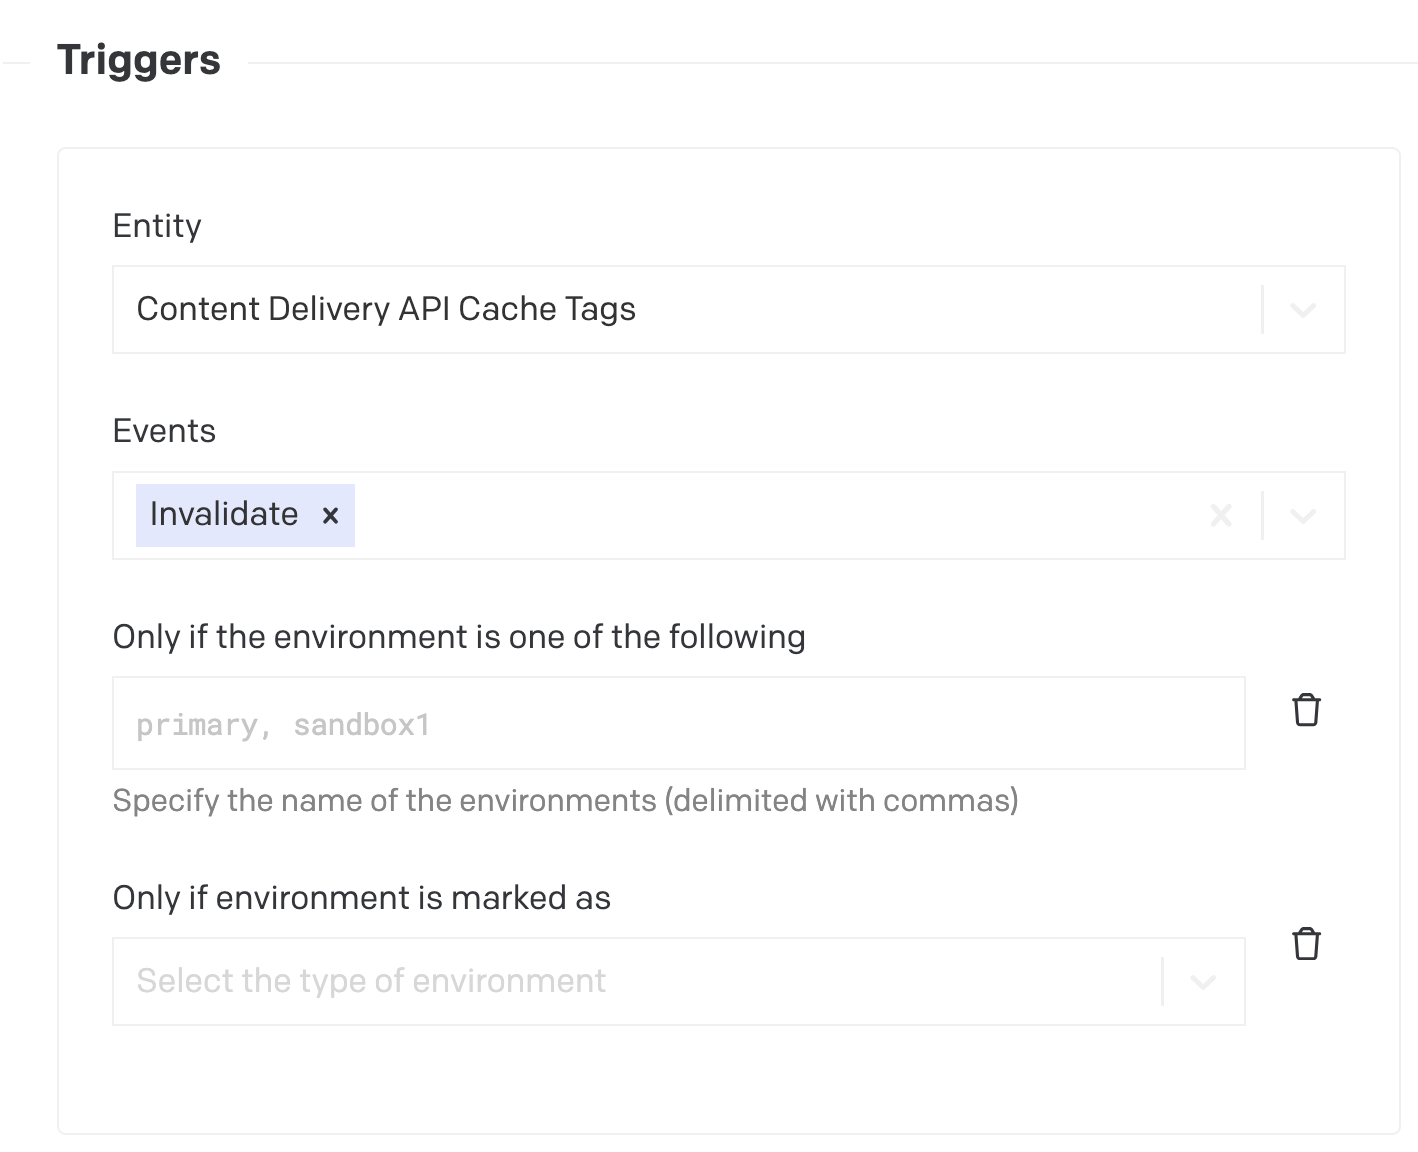The height and width of the screenshot is (1152, 1418).
Task: Expand the Entity dropdown arrow
Action: (1302, 310)
